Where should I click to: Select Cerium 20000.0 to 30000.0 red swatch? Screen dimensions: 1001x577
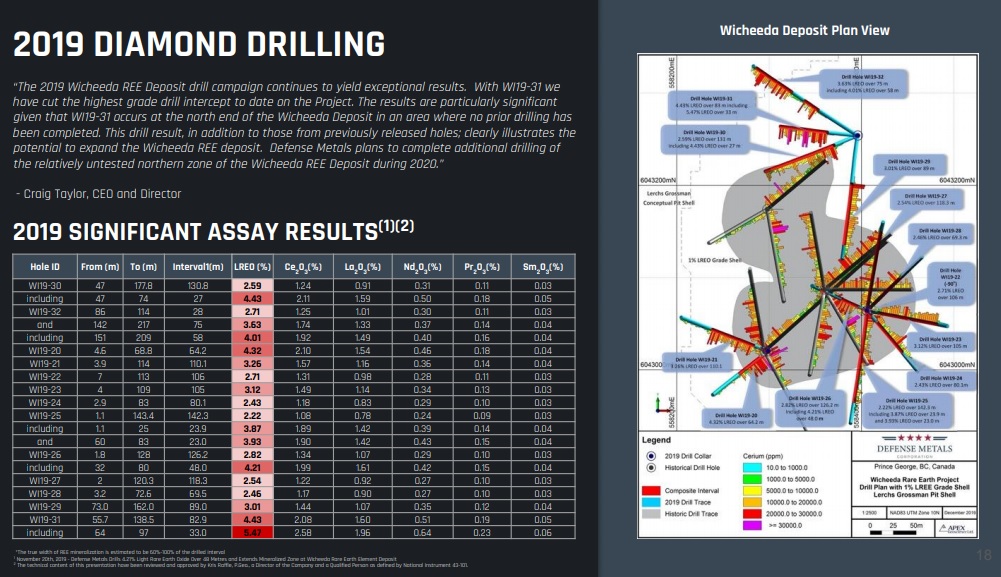coord(752,513)
